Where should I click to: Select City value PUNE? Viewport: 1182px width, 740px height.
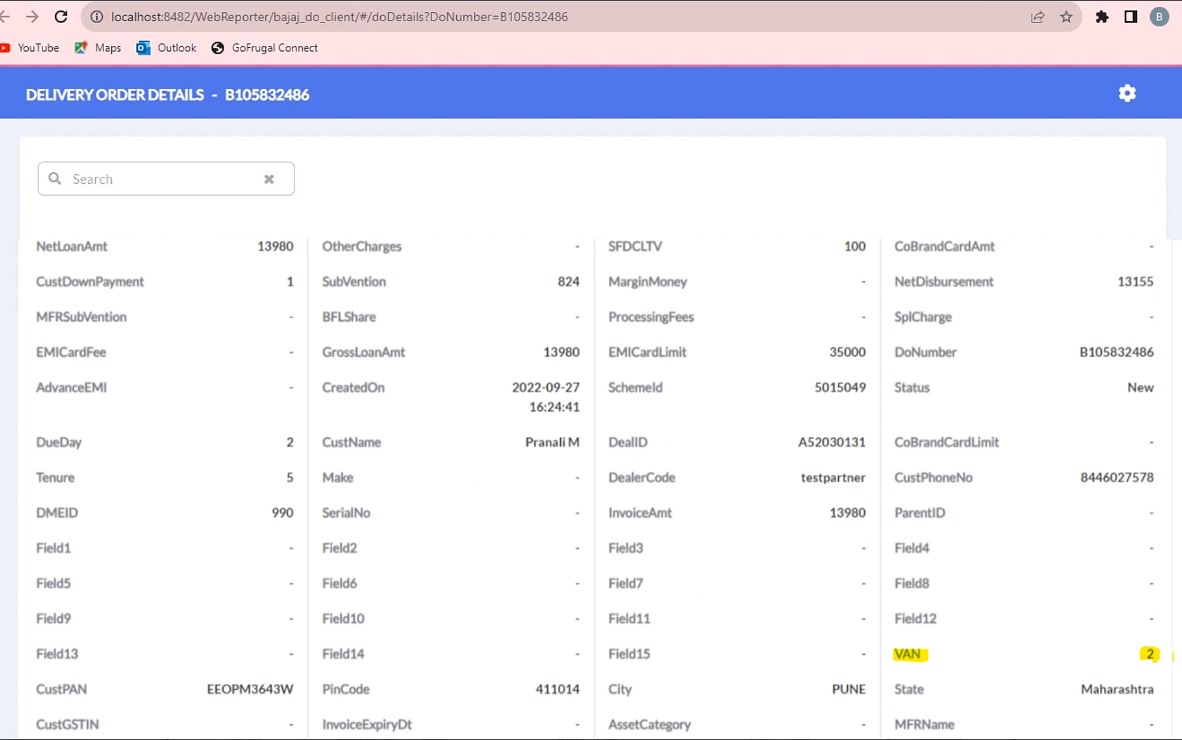849,690
